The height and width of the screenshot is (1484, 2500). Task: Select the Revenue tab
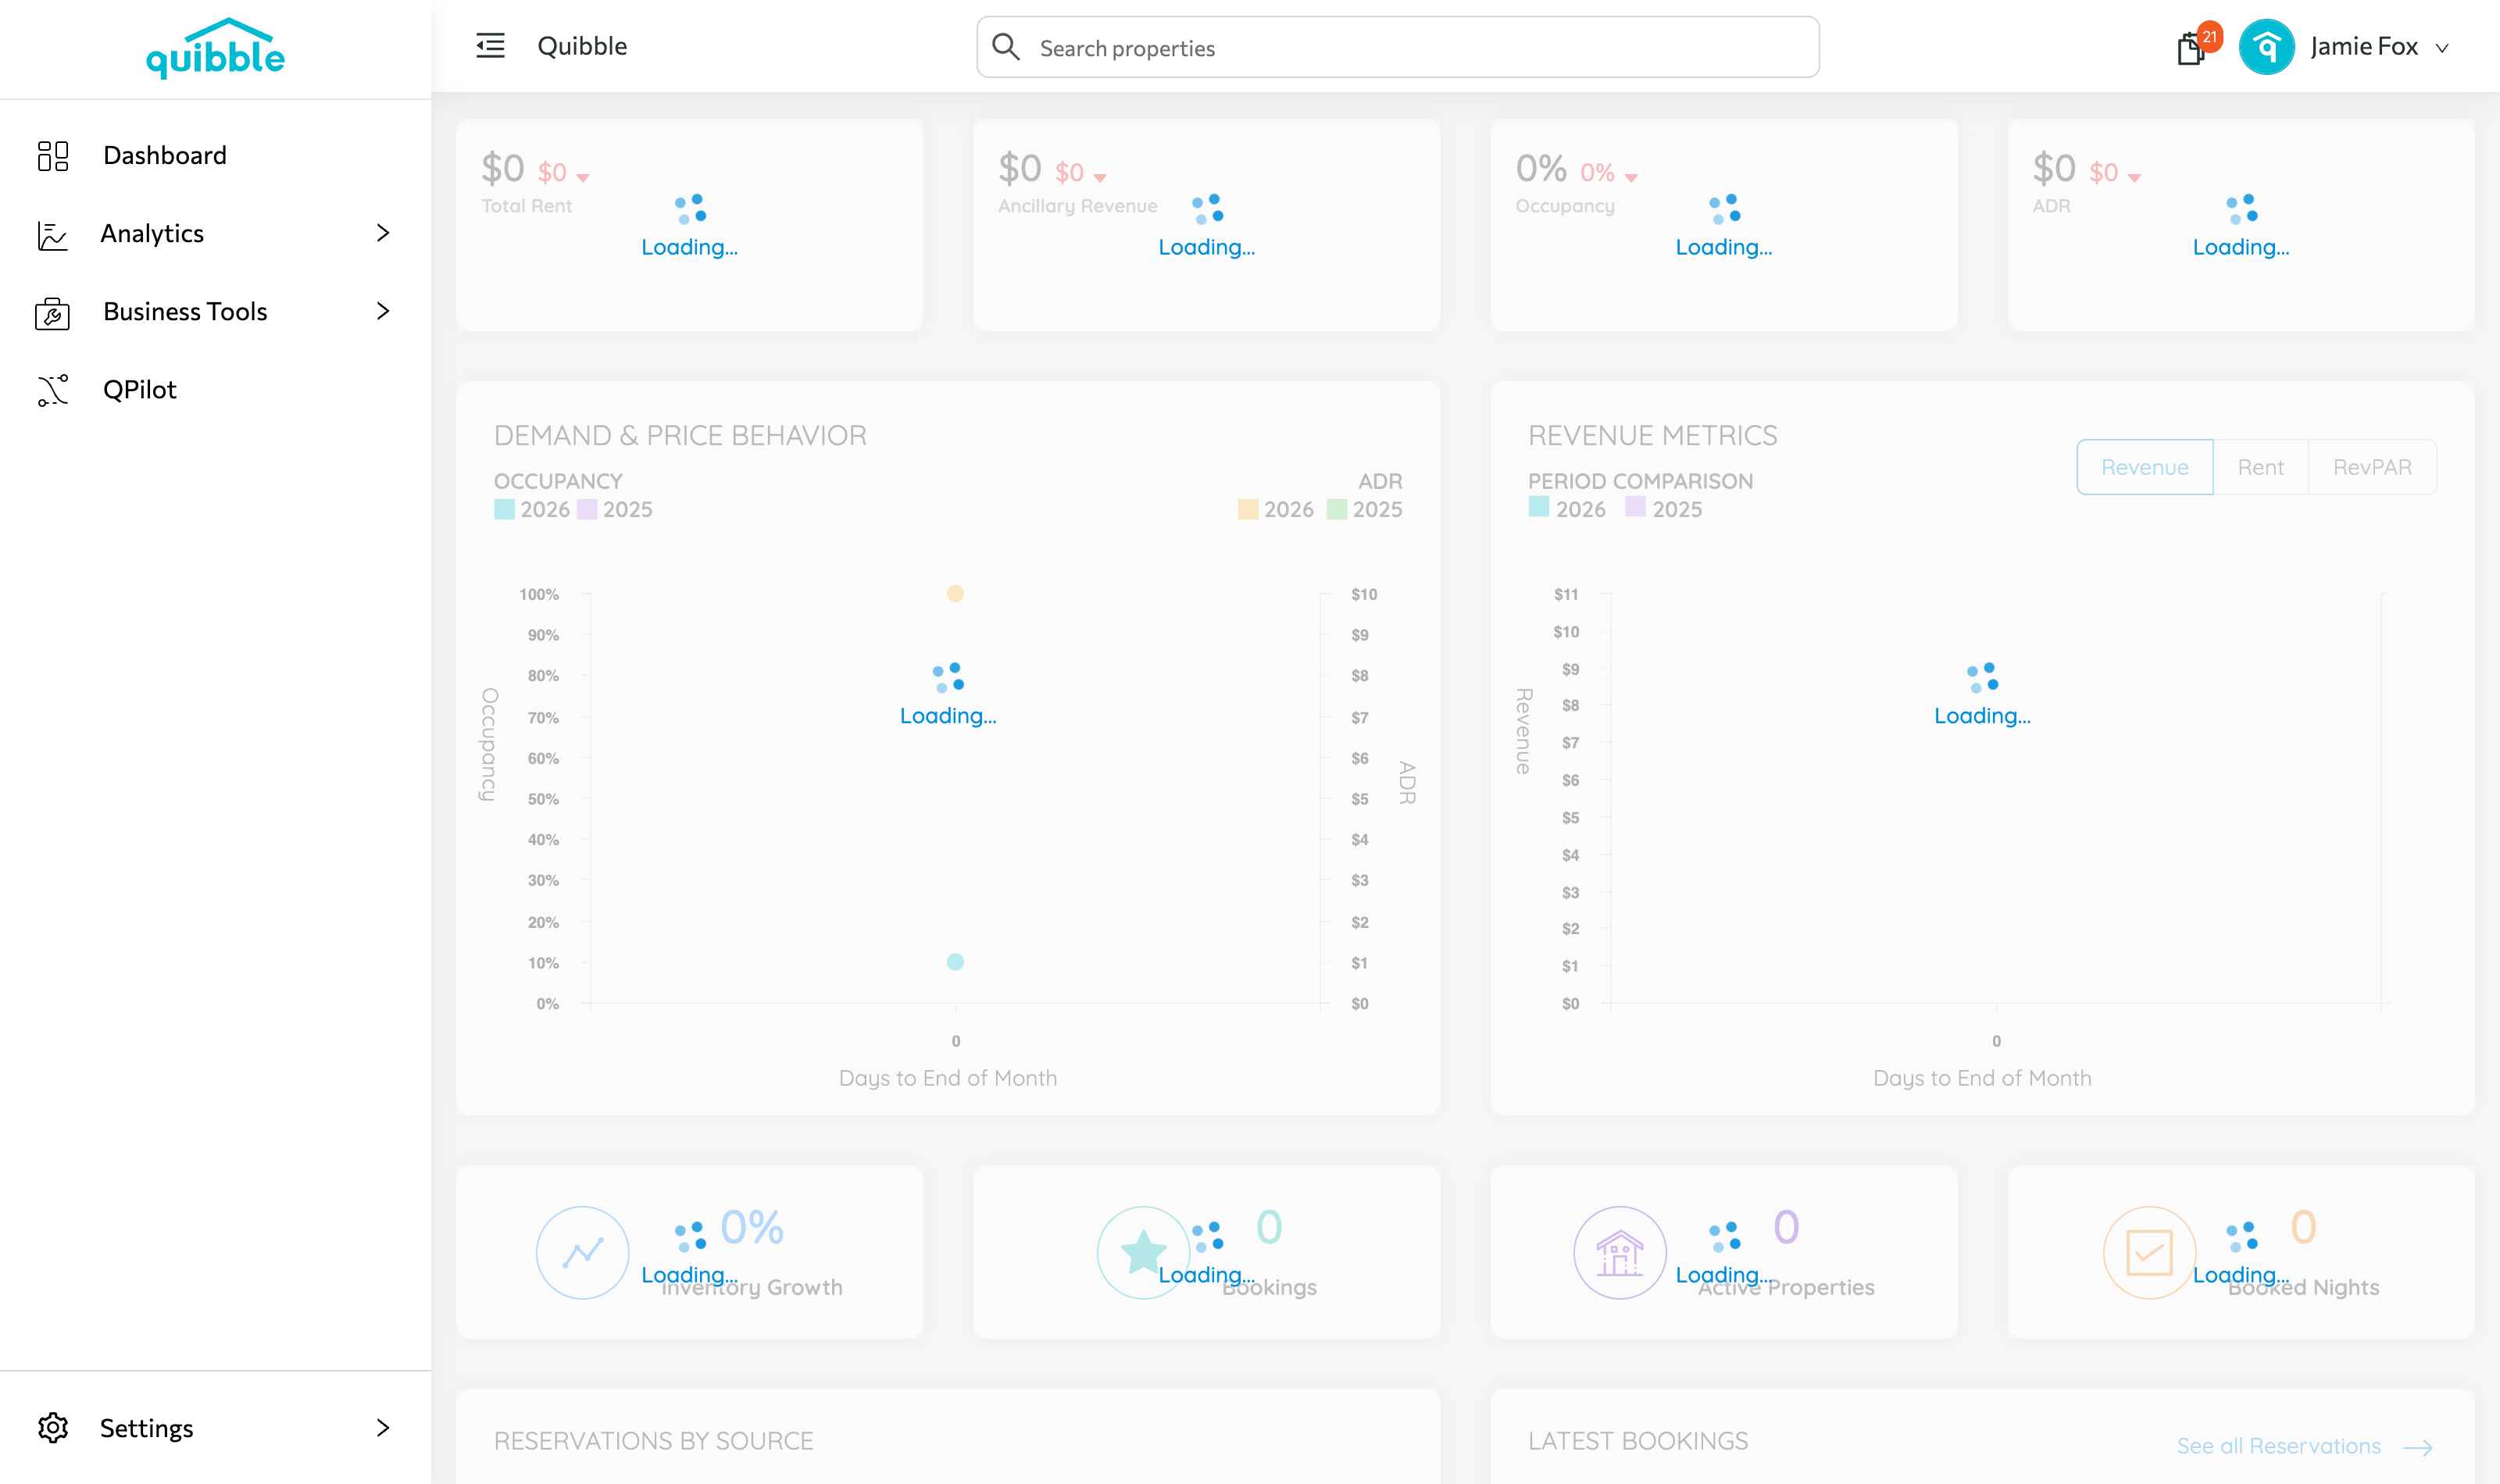click(2144, 467)
